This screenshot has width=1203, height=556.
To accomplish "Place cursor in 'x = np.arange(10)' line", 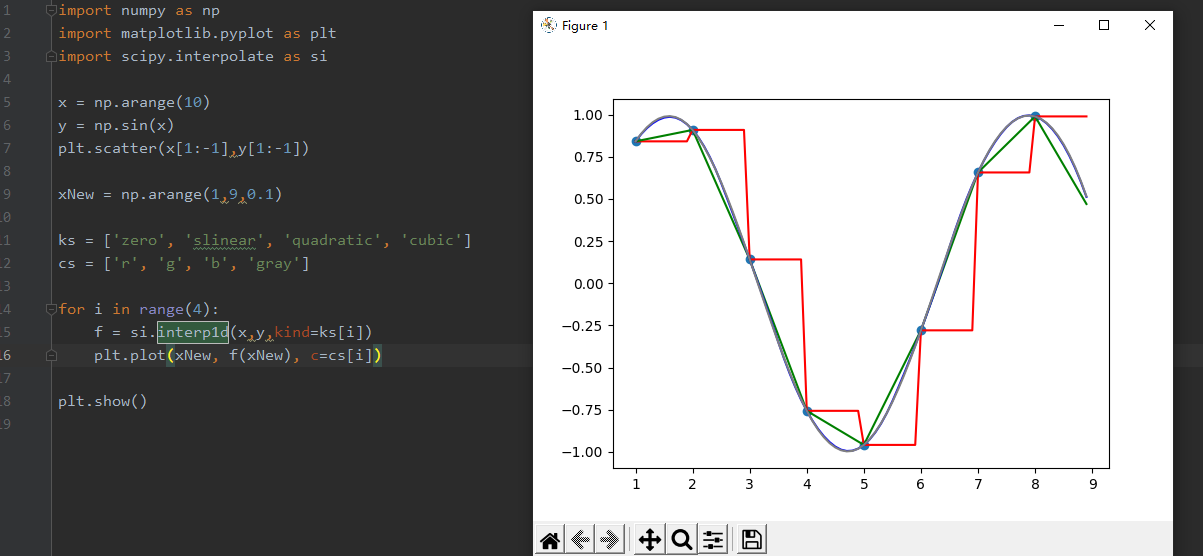I will tap(134, 102).
